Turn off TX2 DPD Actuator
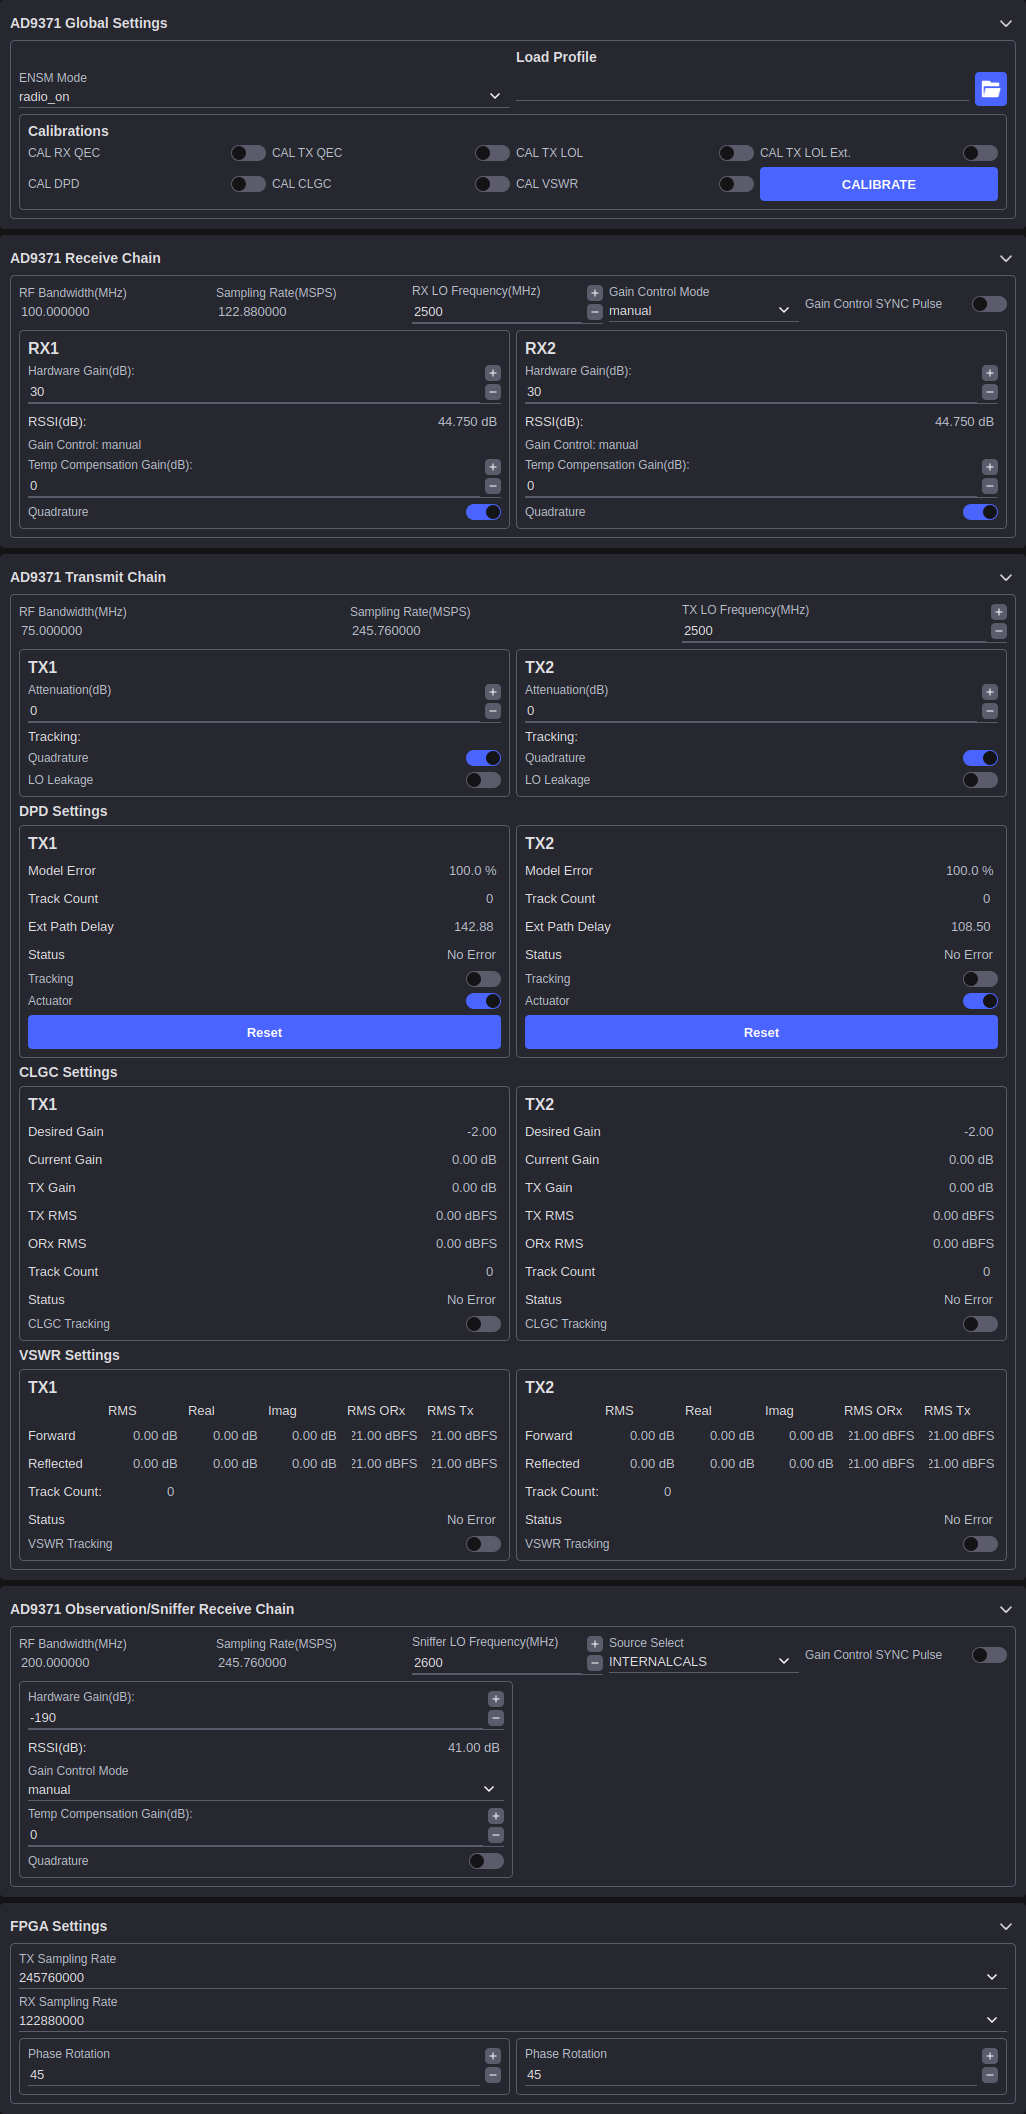Image resolution: width=1026 pixels, height=2114 pixels. (980, 1001)
